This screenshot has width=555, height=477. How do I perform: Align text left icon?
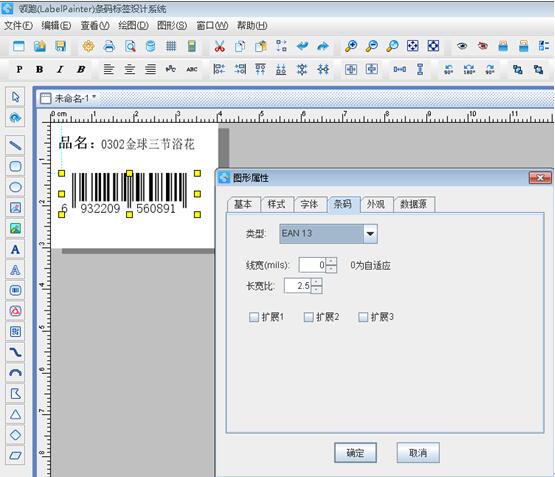click(109, 69)
